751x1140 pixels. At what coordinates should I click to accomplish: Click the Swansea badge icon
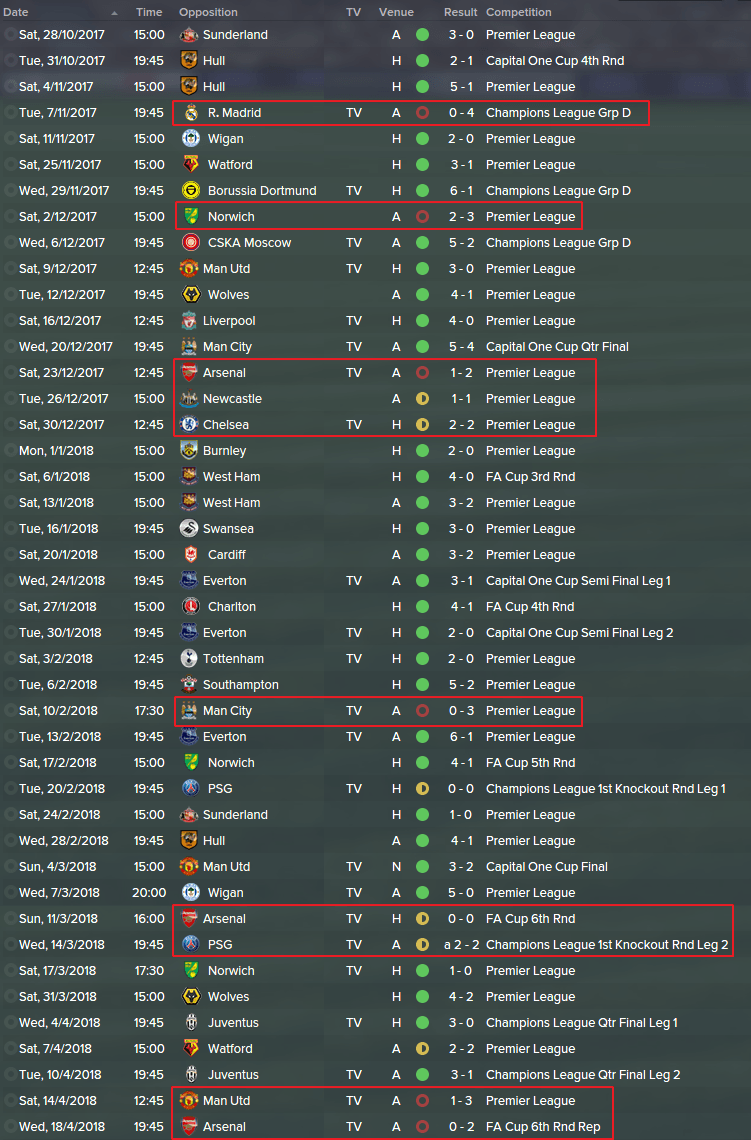coord(189,529)
